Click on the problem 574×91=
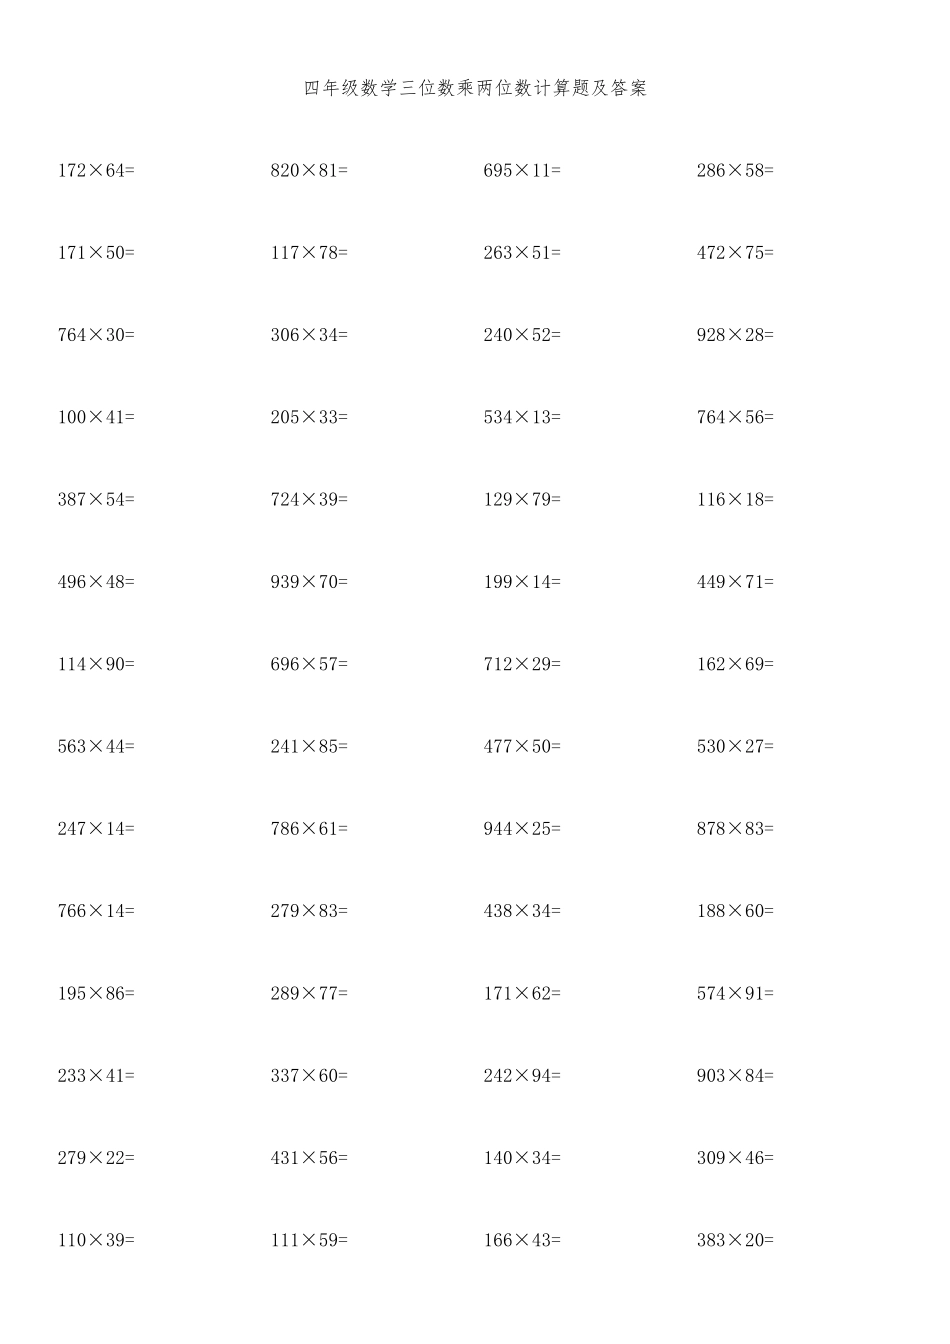 pos(735,993)
